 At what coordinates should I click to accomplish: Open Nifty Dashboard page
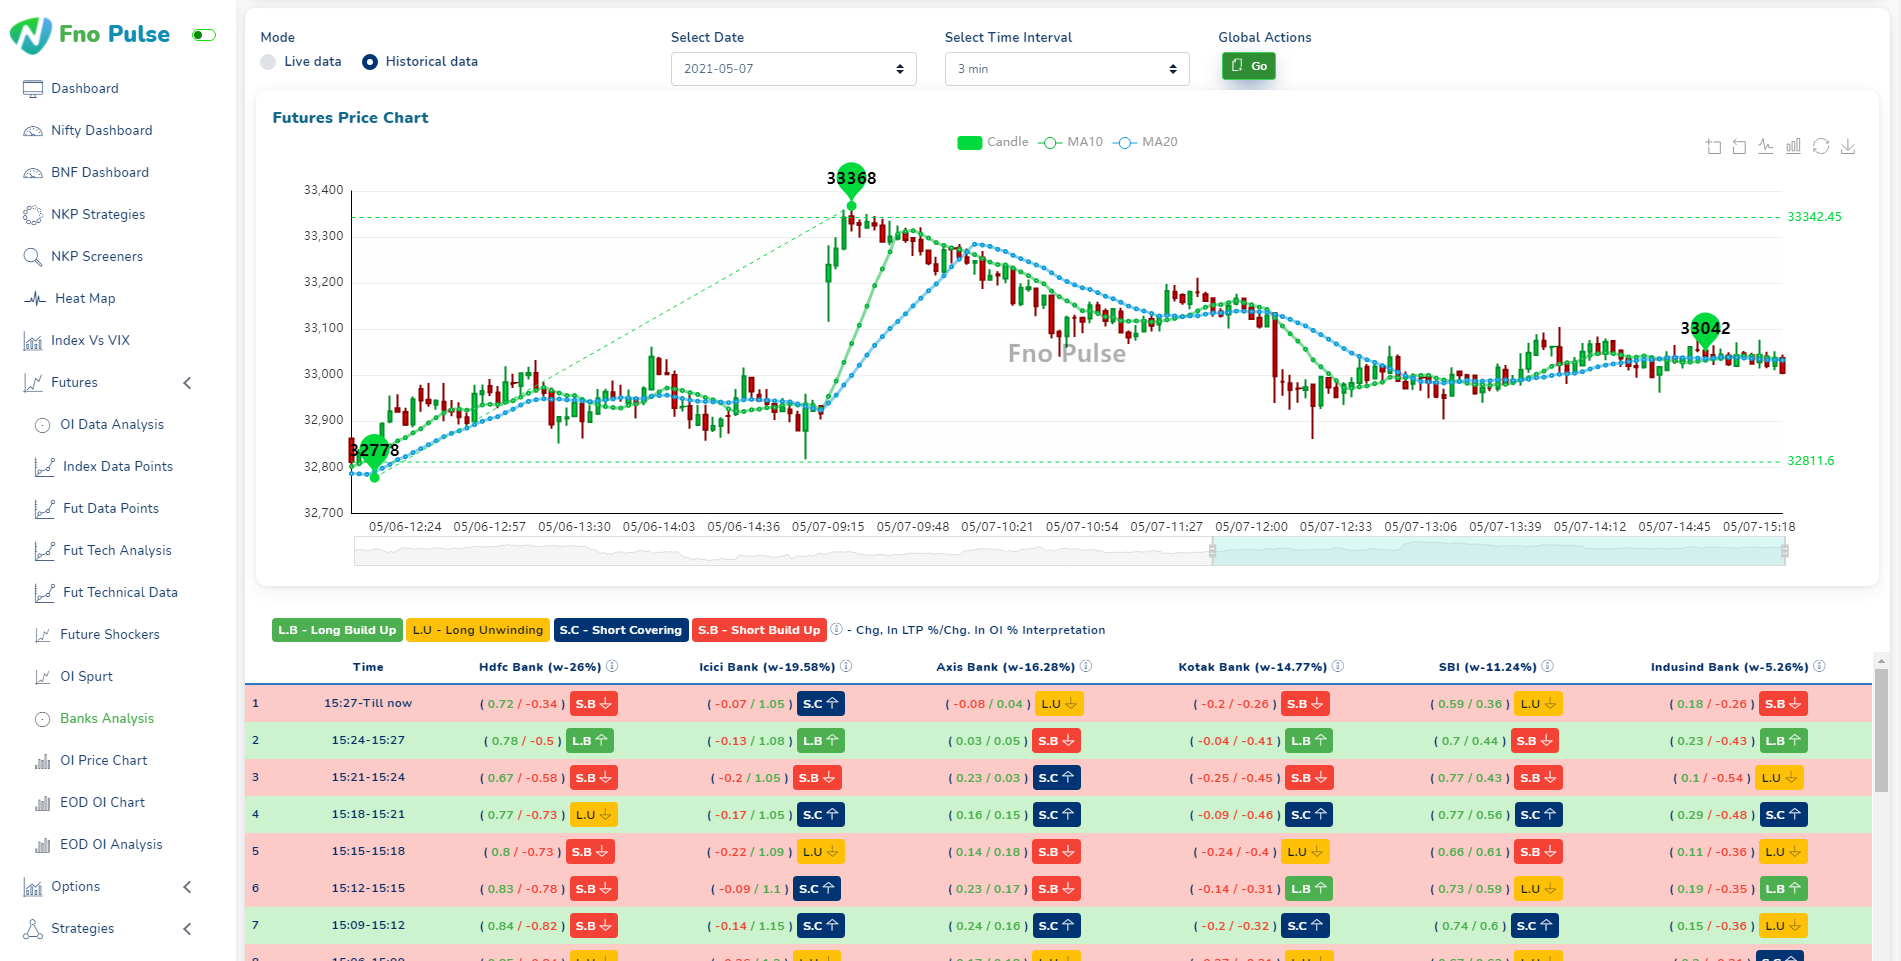pyautogui.click(x=102, y=130)
